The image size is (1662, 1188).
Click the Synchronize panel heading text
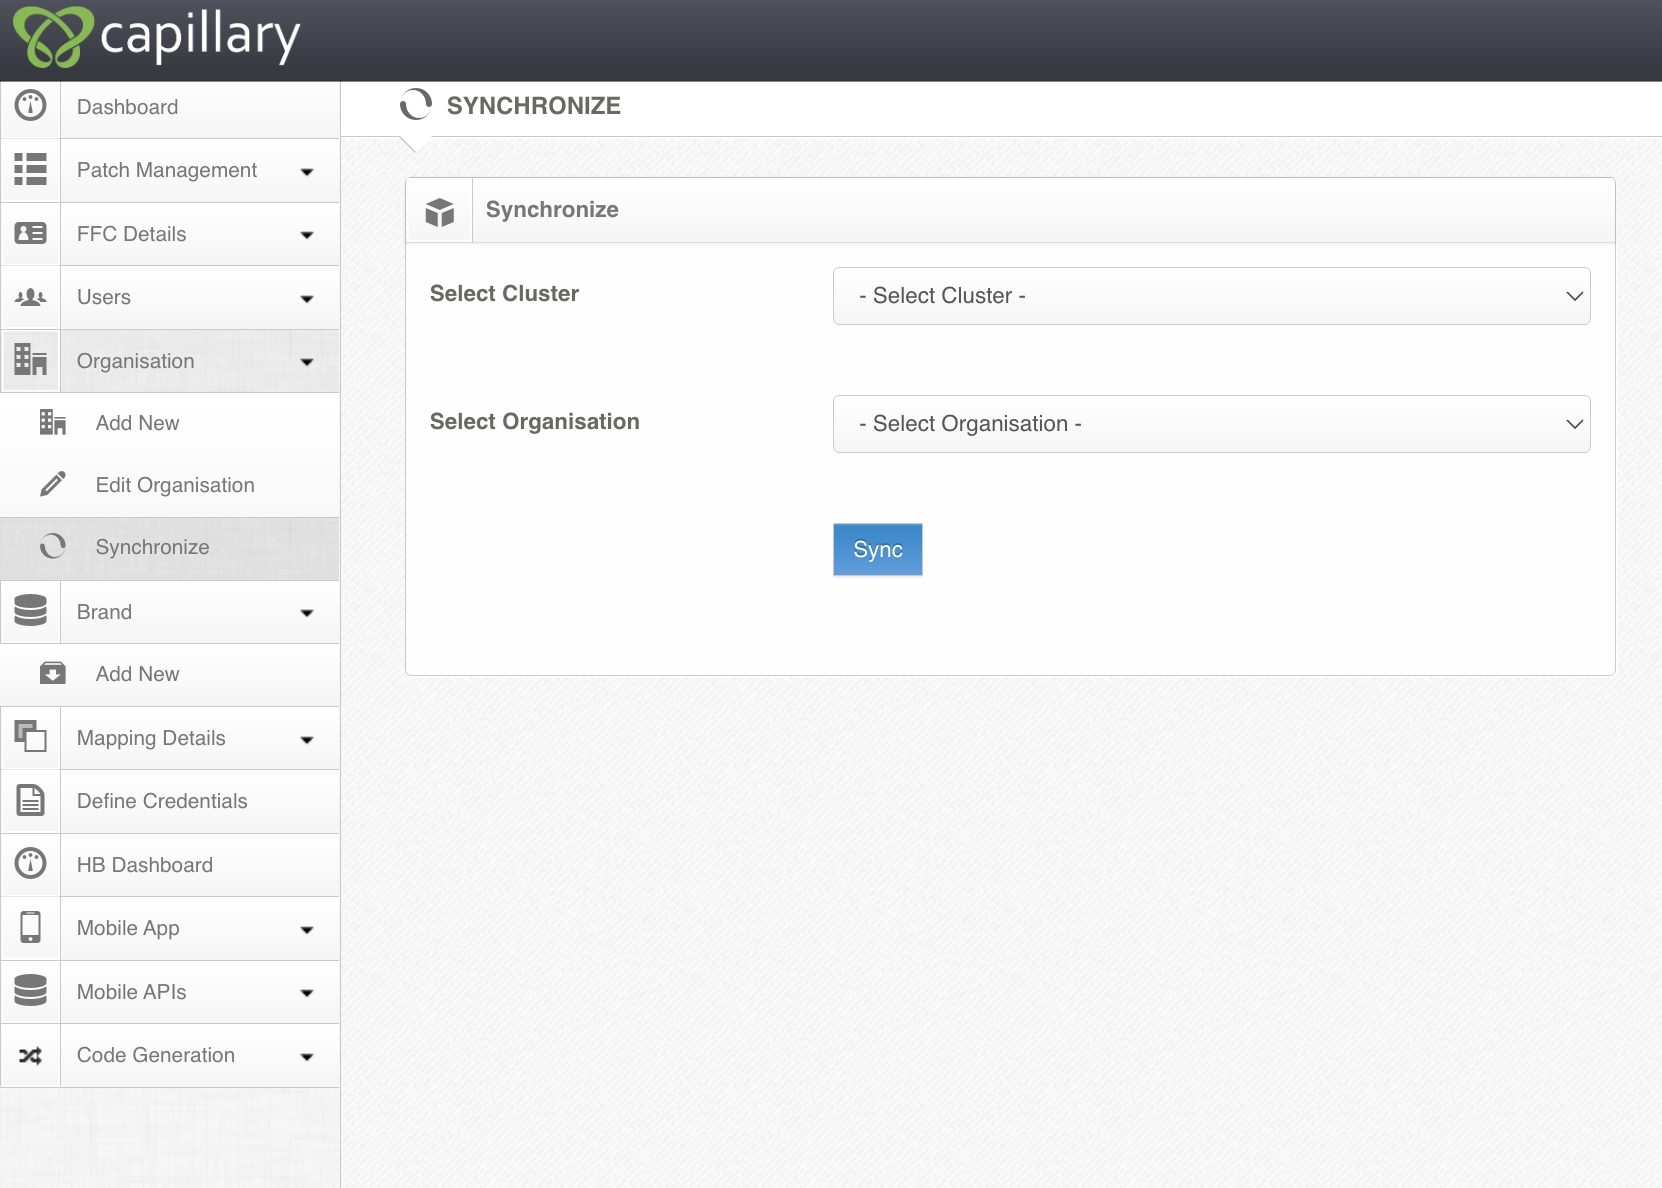pos(552,209)
